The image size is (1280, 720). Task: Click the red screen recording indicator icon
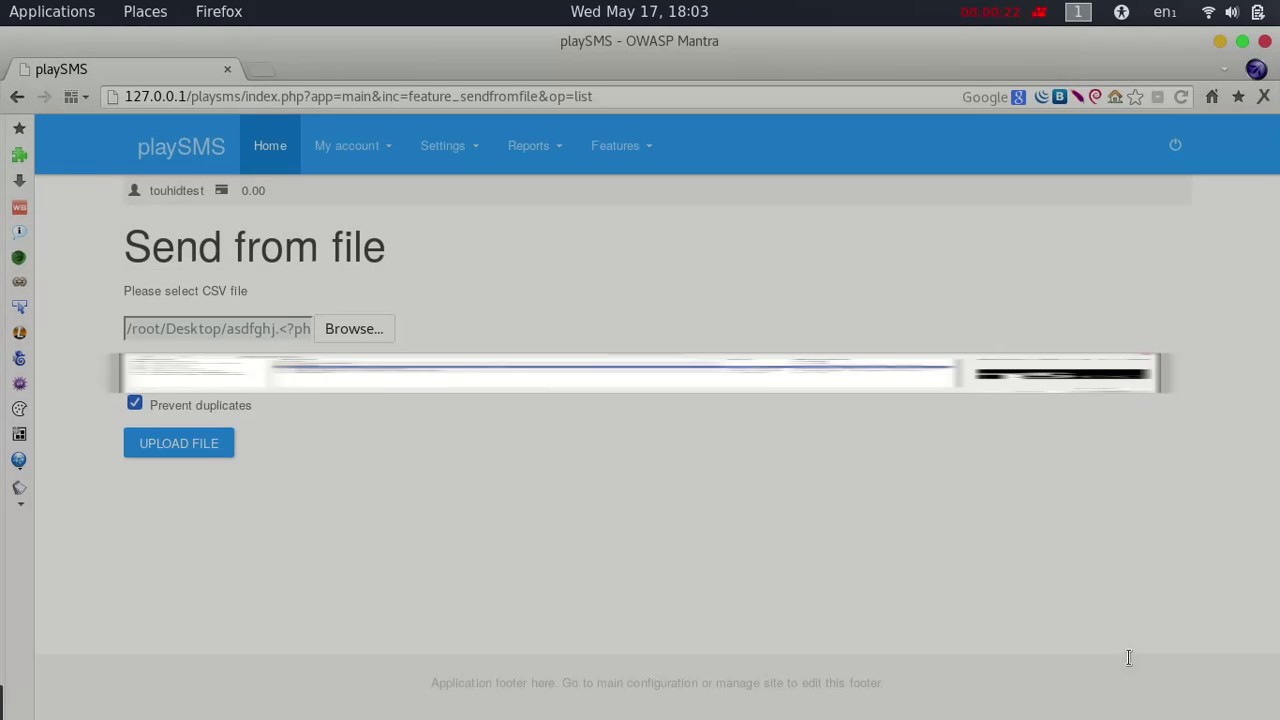pos(1040,12)
